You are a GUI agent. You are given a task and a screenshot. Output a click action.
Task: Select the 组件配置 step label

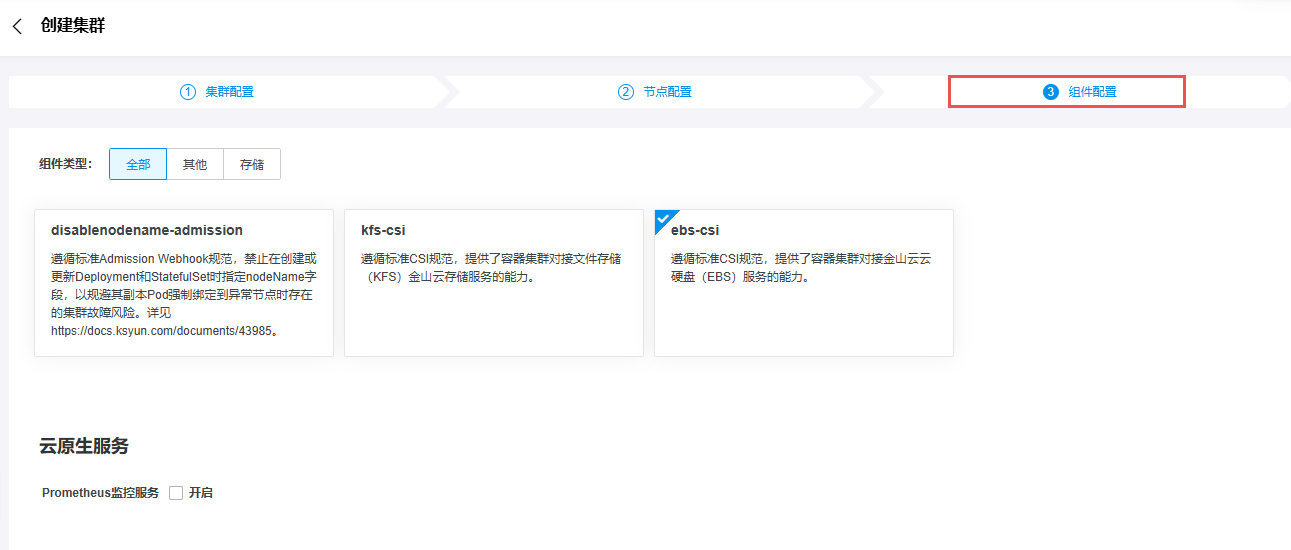tap(1092, 92)
